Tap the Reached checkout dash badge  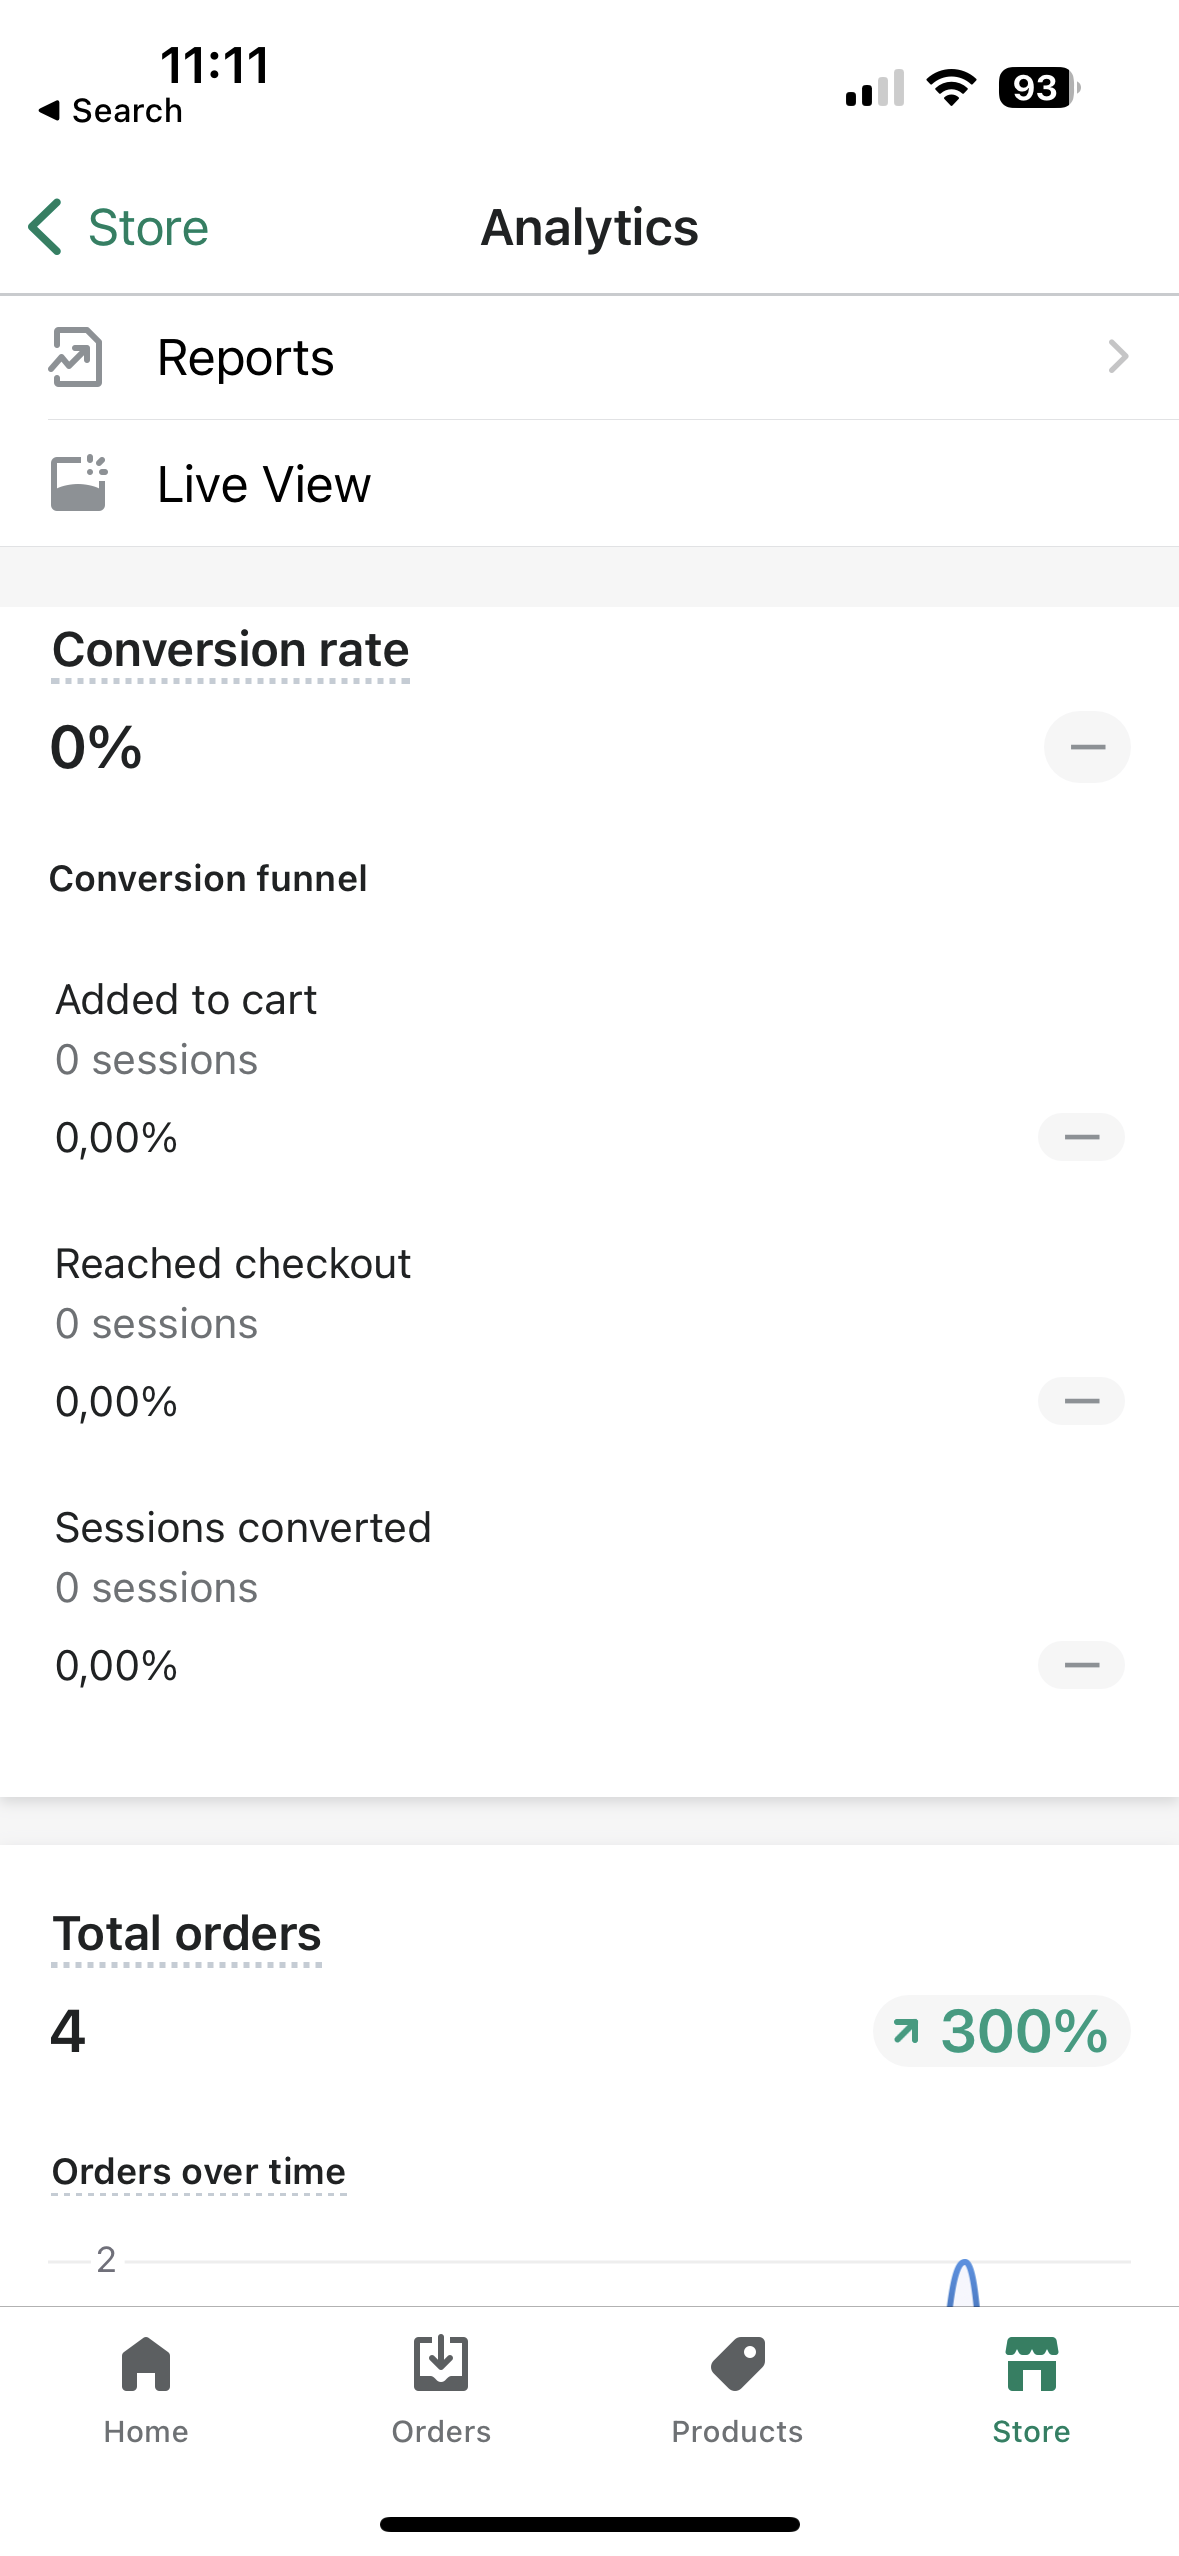[x=1081, y=1401]
